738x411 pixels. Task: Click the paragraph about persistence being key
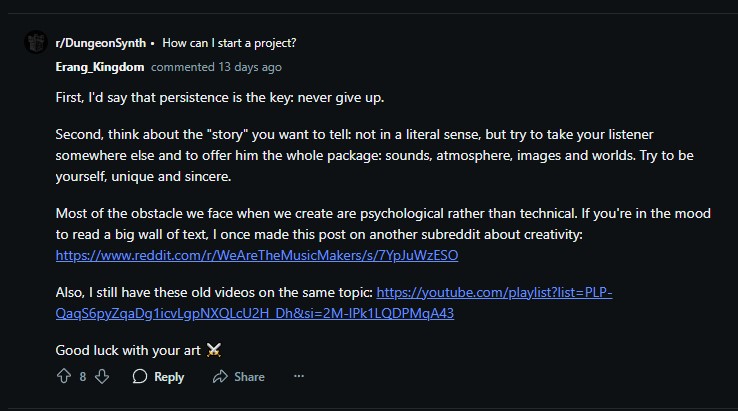(219, 98)
